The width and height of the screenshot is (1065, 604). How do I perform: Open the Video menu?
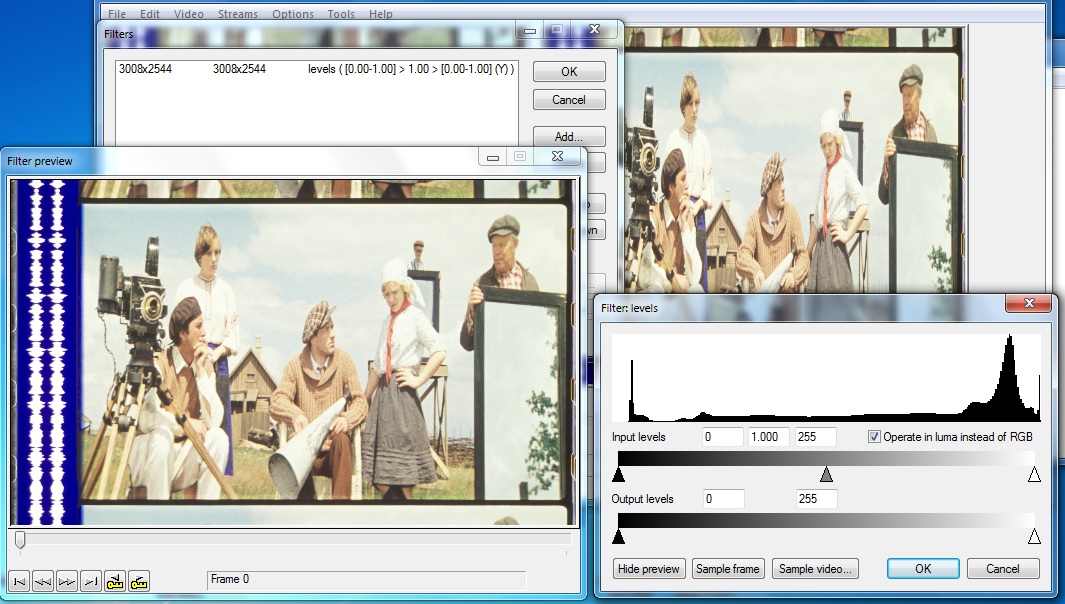coord(188,14)
